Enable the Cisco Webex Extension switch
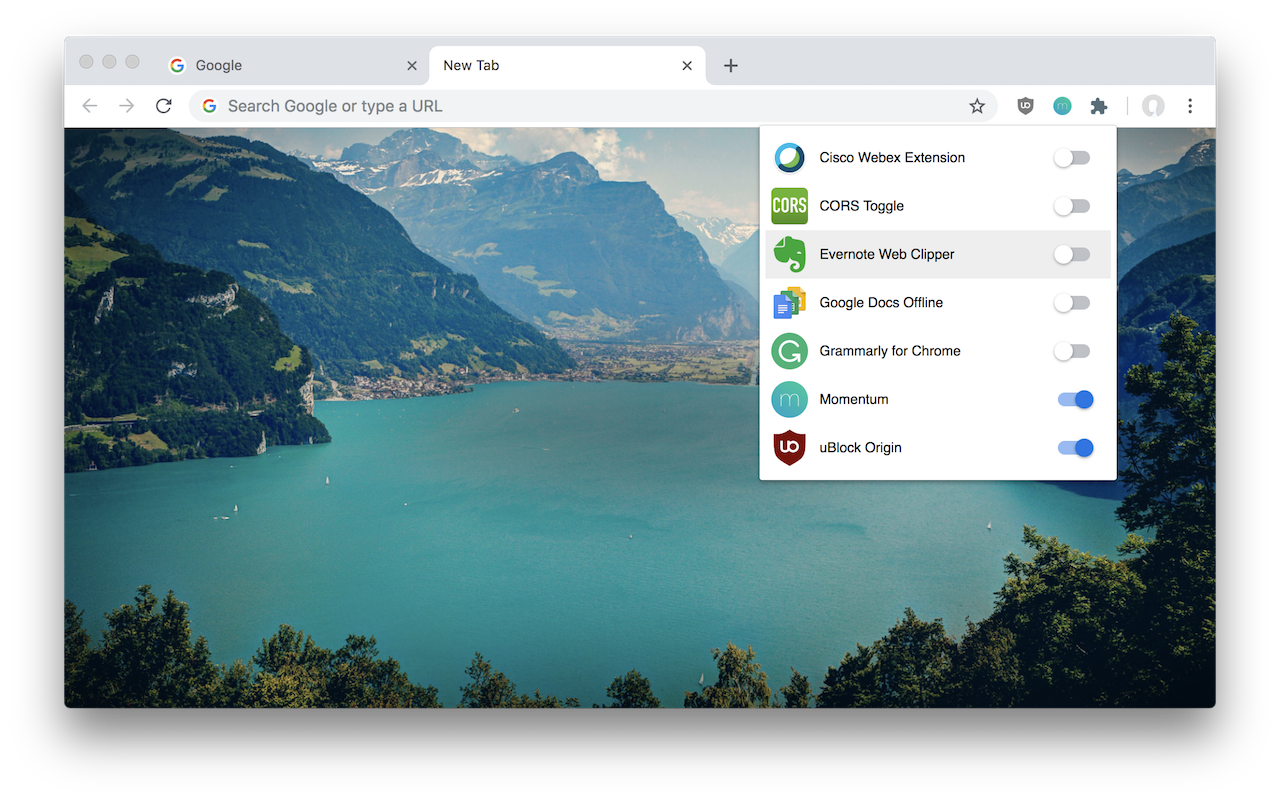This screenshot has width=1280, height=800. tap(1072, 158)
